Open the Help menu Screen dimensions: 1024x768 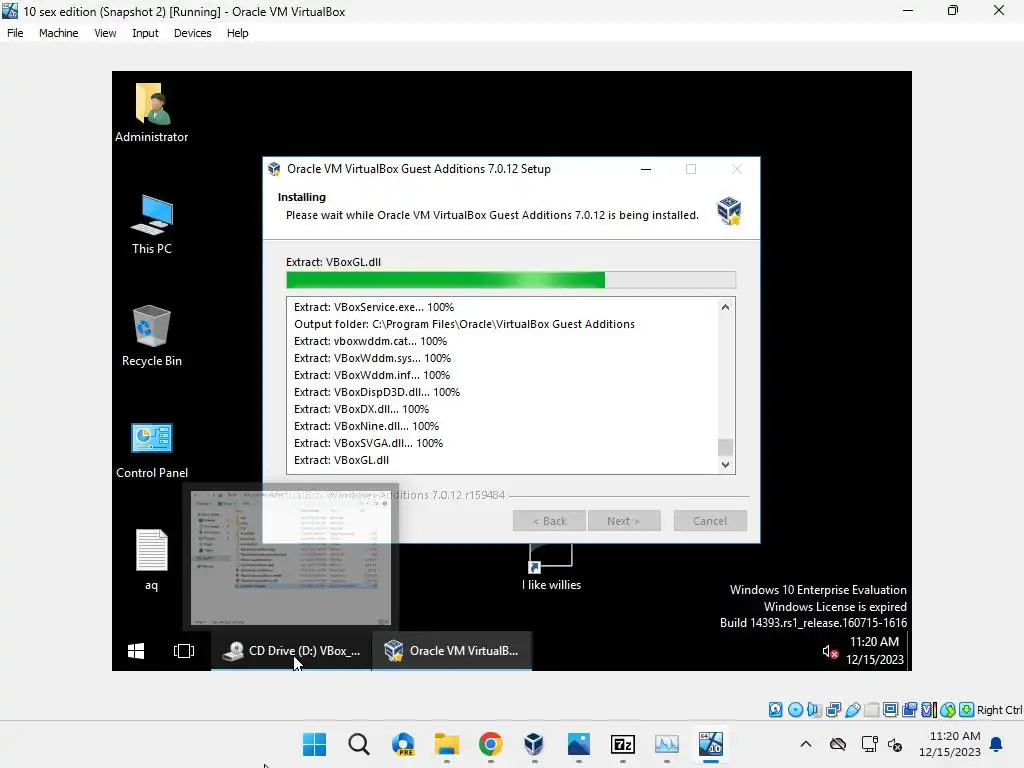[238, 33]
